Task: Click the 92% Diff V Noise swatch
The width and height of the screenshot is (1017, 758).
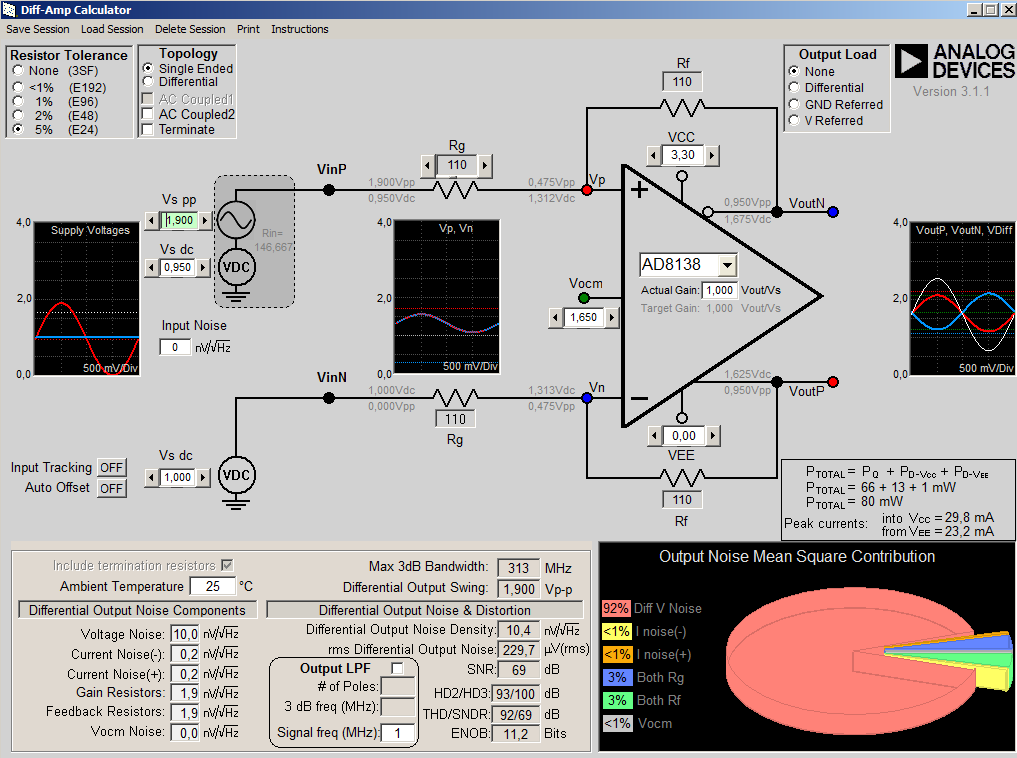Action: pyautogui.click(x=616, y=608)
